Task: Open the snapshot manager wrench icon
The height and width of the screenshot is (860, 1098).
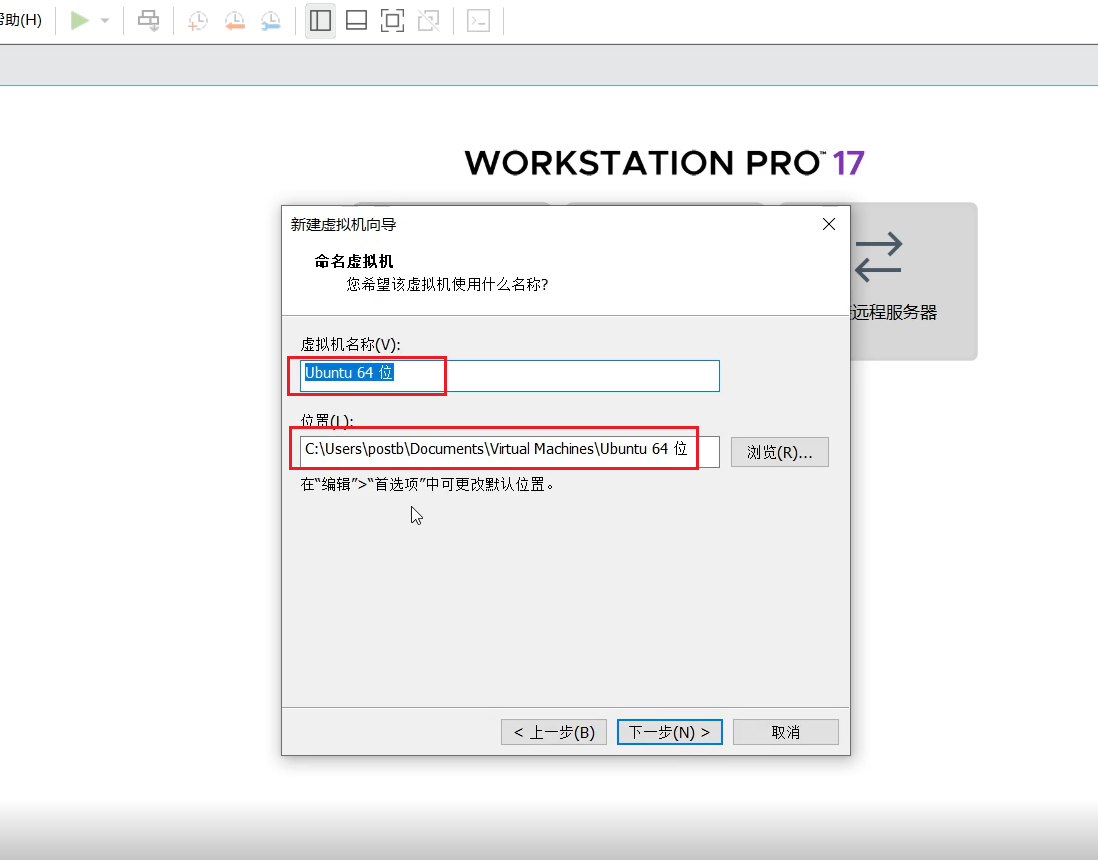Action: point(271,21)
